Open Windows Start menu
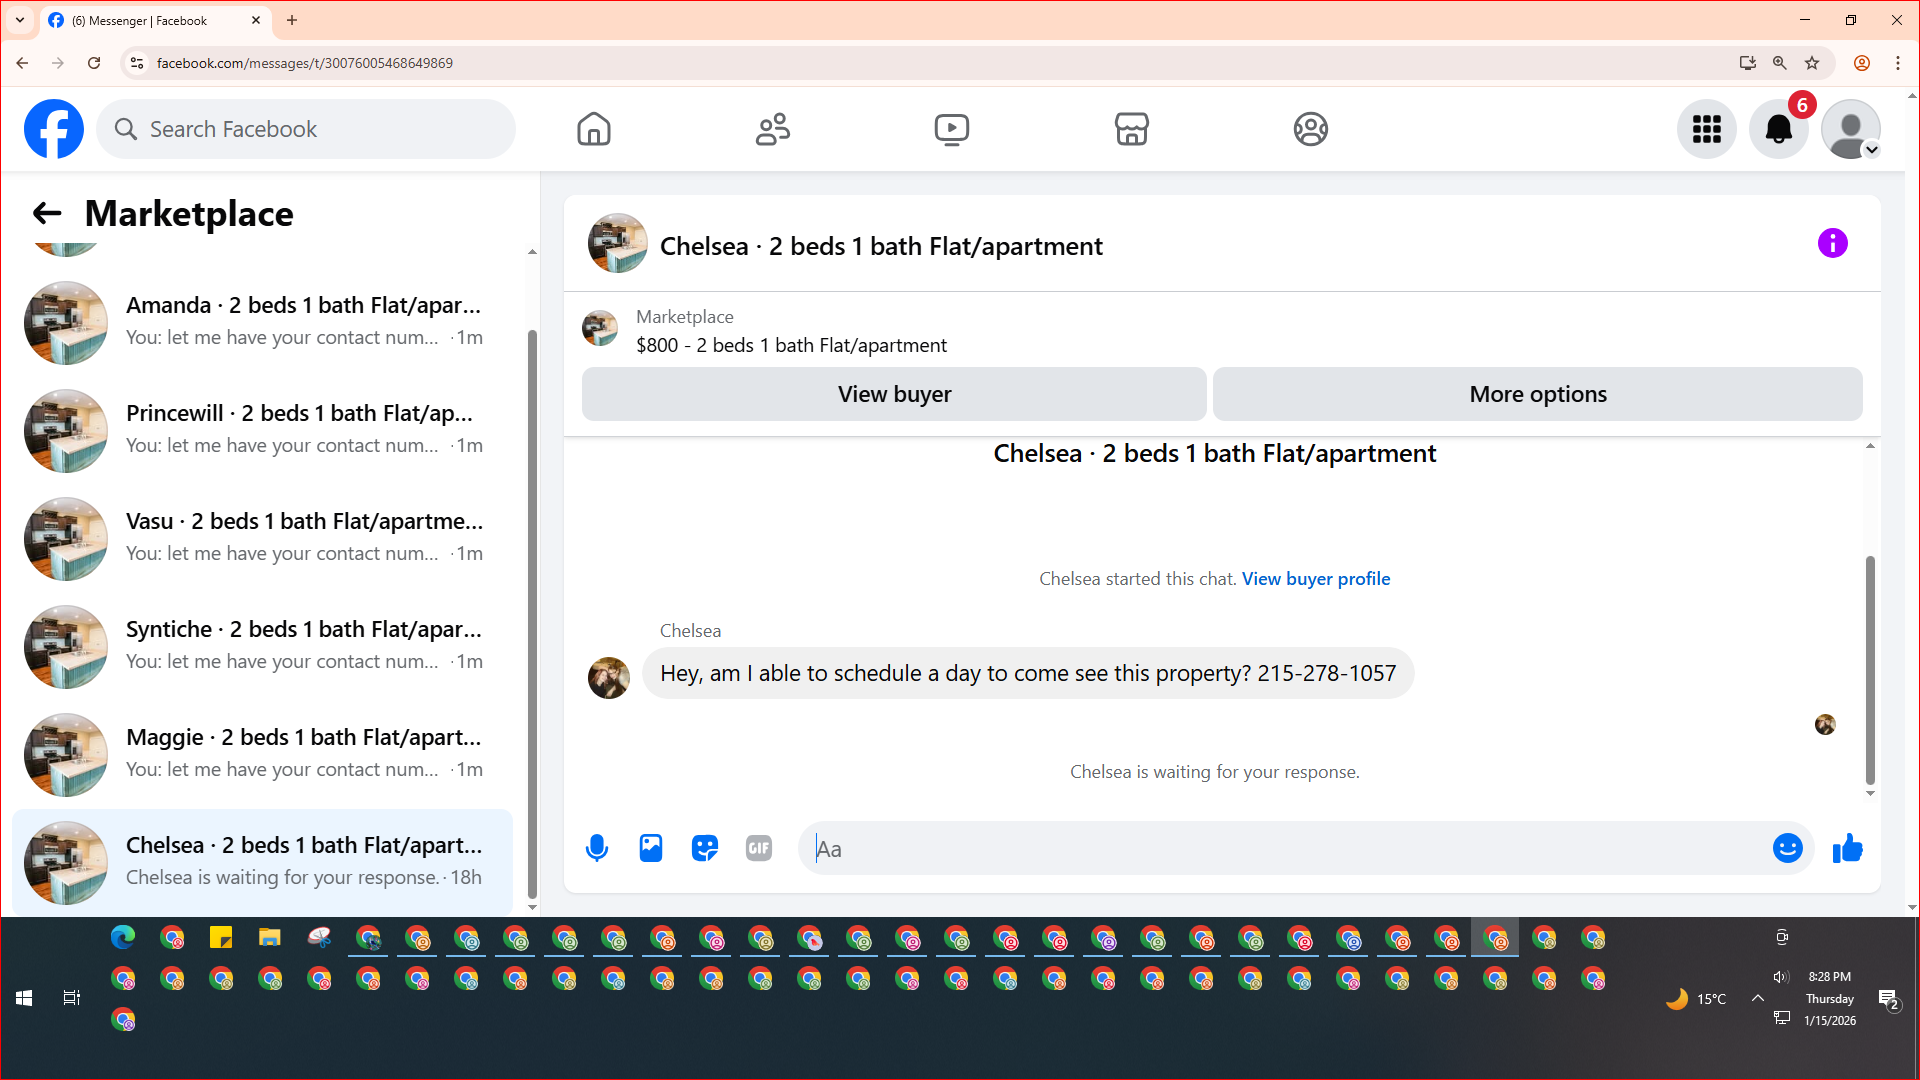The height and width of the screenshot is (1080, 1920). point(24,998)
